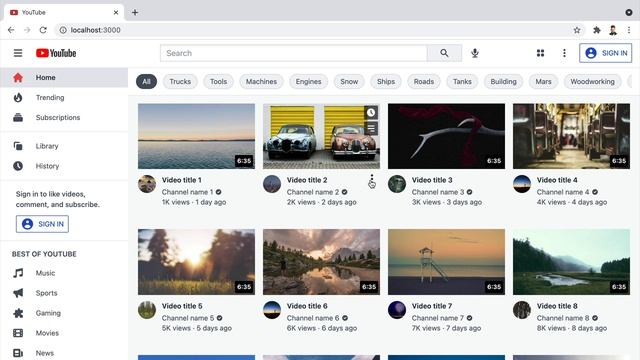Click Add to queue icon on Video 2 thumbnail

(x=371, y=129)
